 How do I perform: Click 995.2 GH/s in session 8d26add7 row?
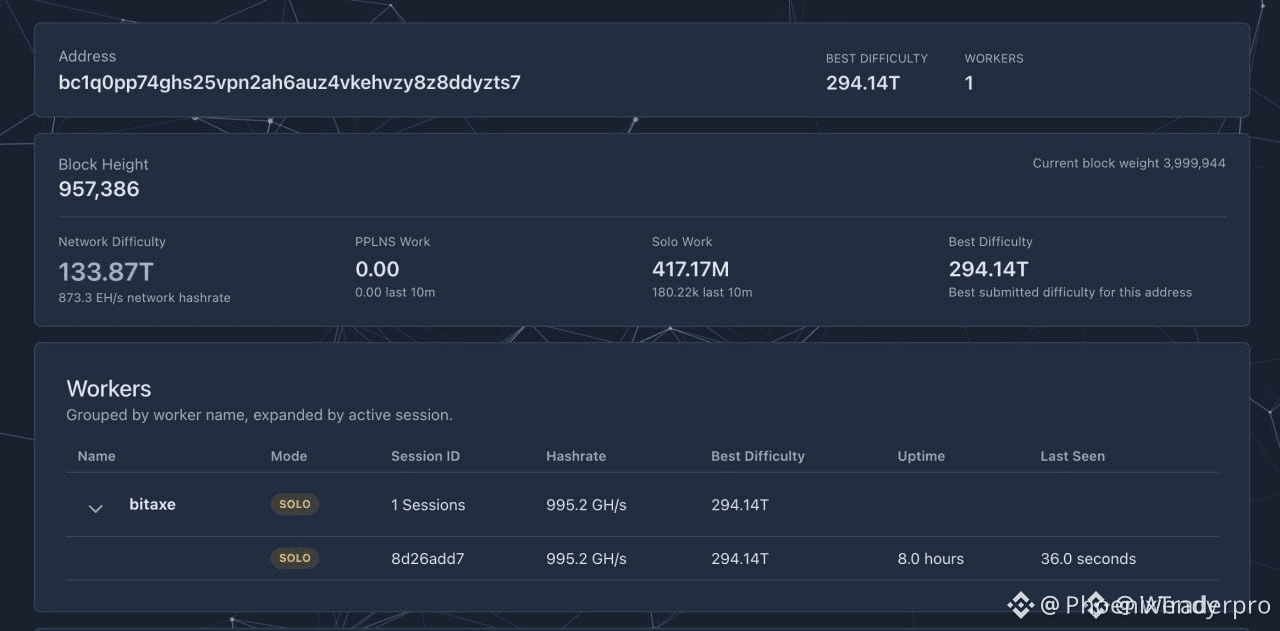coord(586,559)
